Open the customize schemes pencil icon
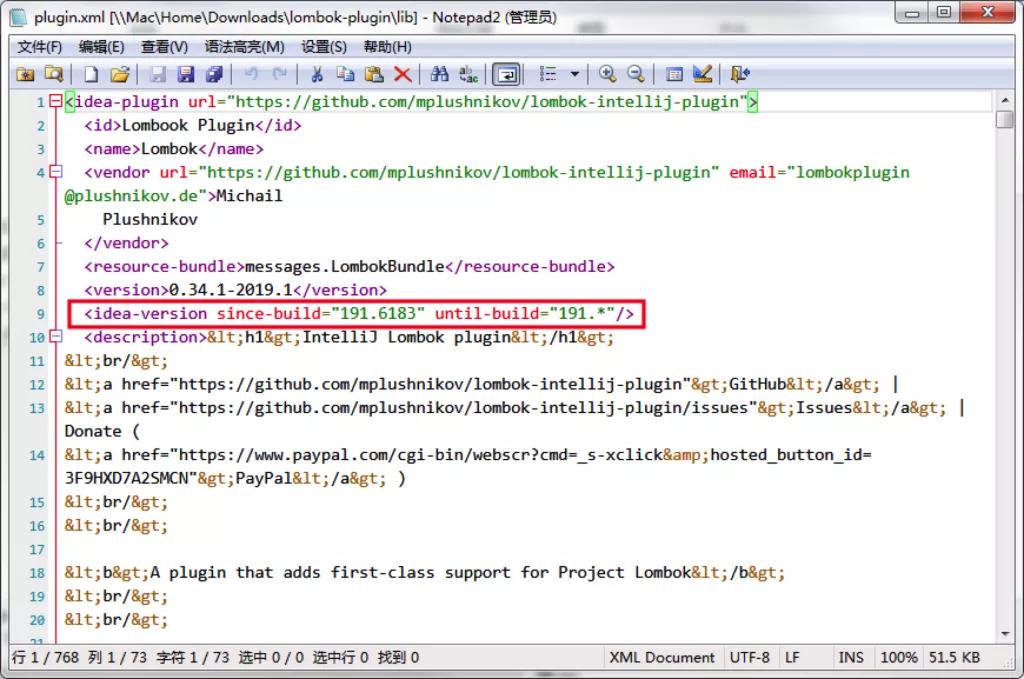The image size is (1024, 679). click(703, 74)
